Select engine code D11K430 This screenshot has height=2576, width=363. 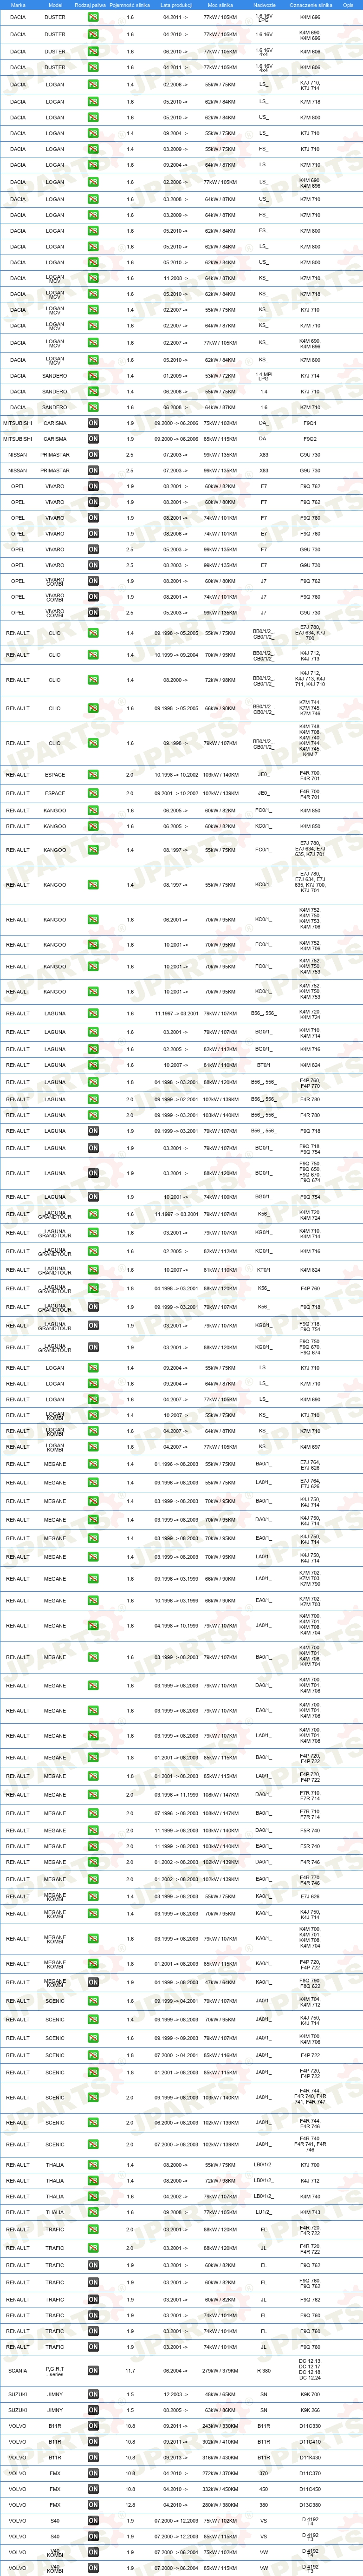[310, 2457]
